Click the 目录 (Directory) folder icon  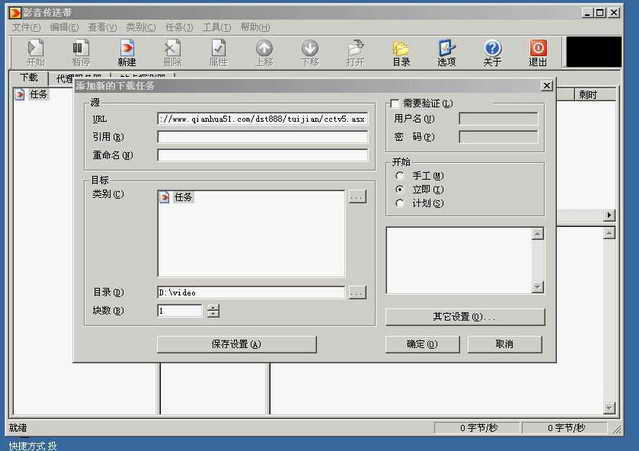click(x=401, y=52)
